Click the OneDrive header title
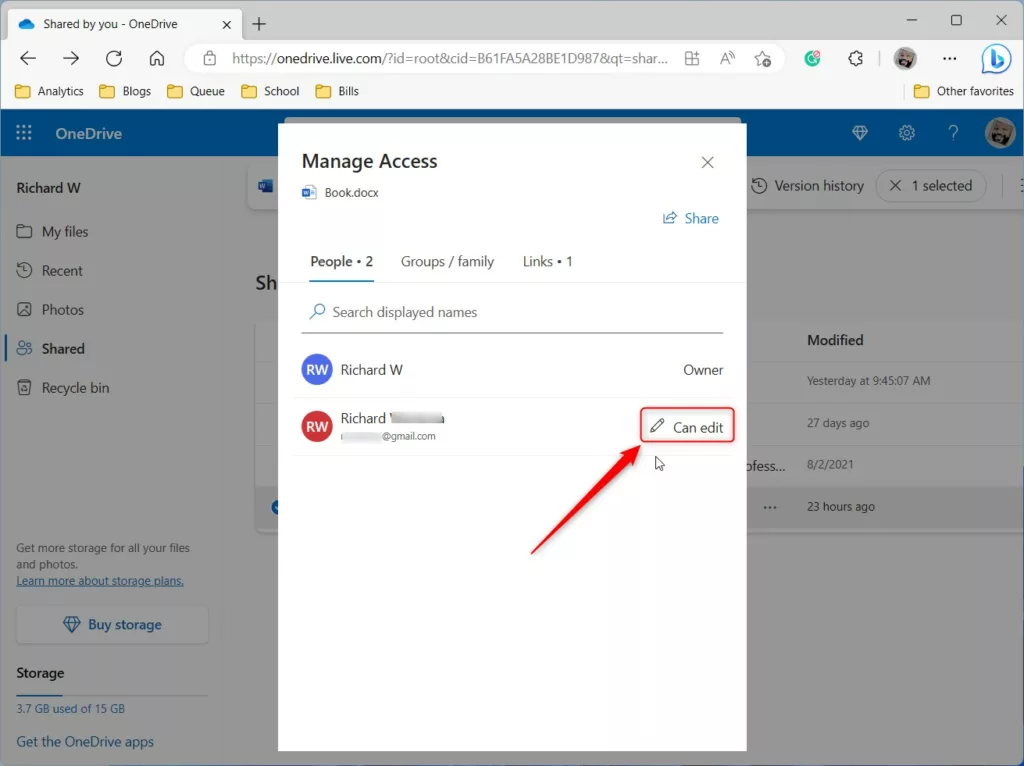 88,133
